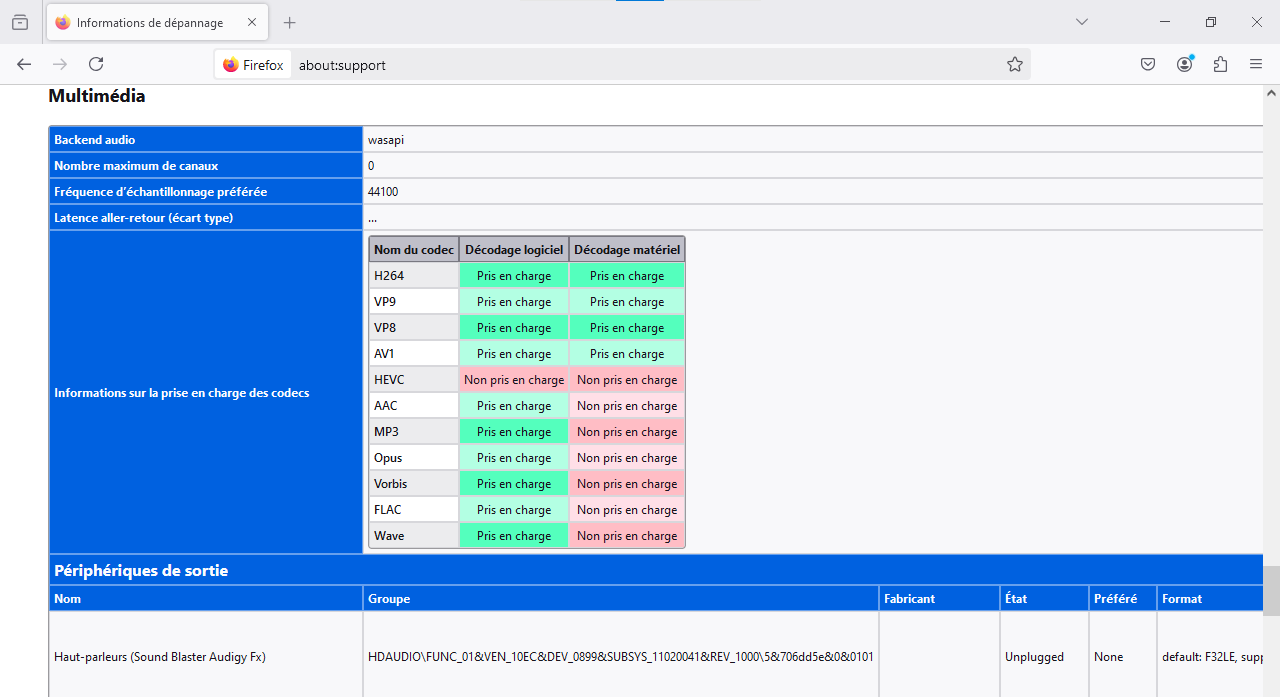Click FLAC's Décodage logiciel status cell
The image size is (1280, 697).
pyautogui.click(x=514, y=510)
